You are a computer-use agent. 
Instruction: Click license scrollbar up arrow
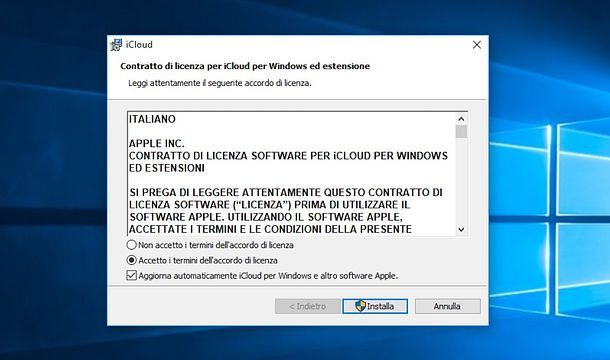pyautogui.click(x=461, y=119)
